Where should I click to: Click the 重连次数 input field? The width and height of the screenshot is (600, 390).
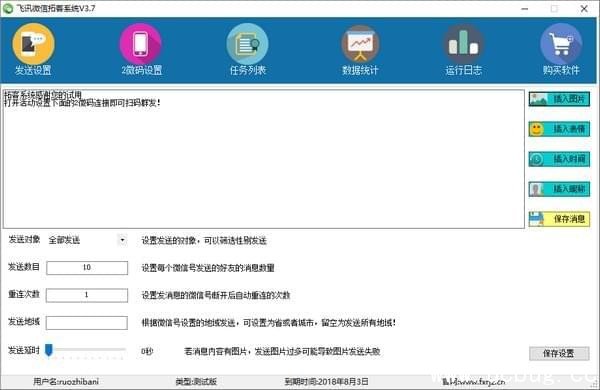coord(87,295)
